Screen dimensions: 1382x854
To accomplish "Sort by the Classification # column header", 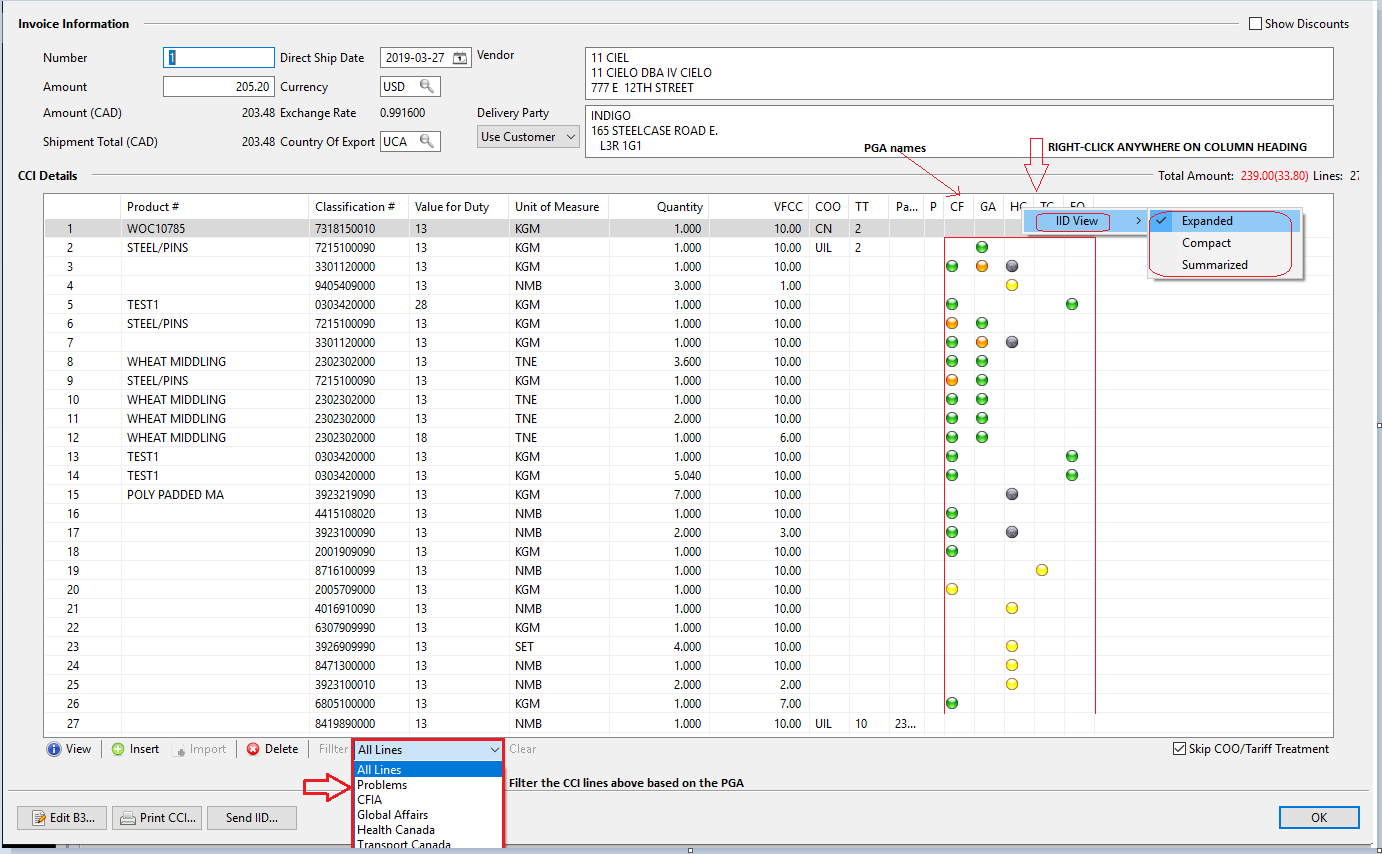I will (359, 207).
